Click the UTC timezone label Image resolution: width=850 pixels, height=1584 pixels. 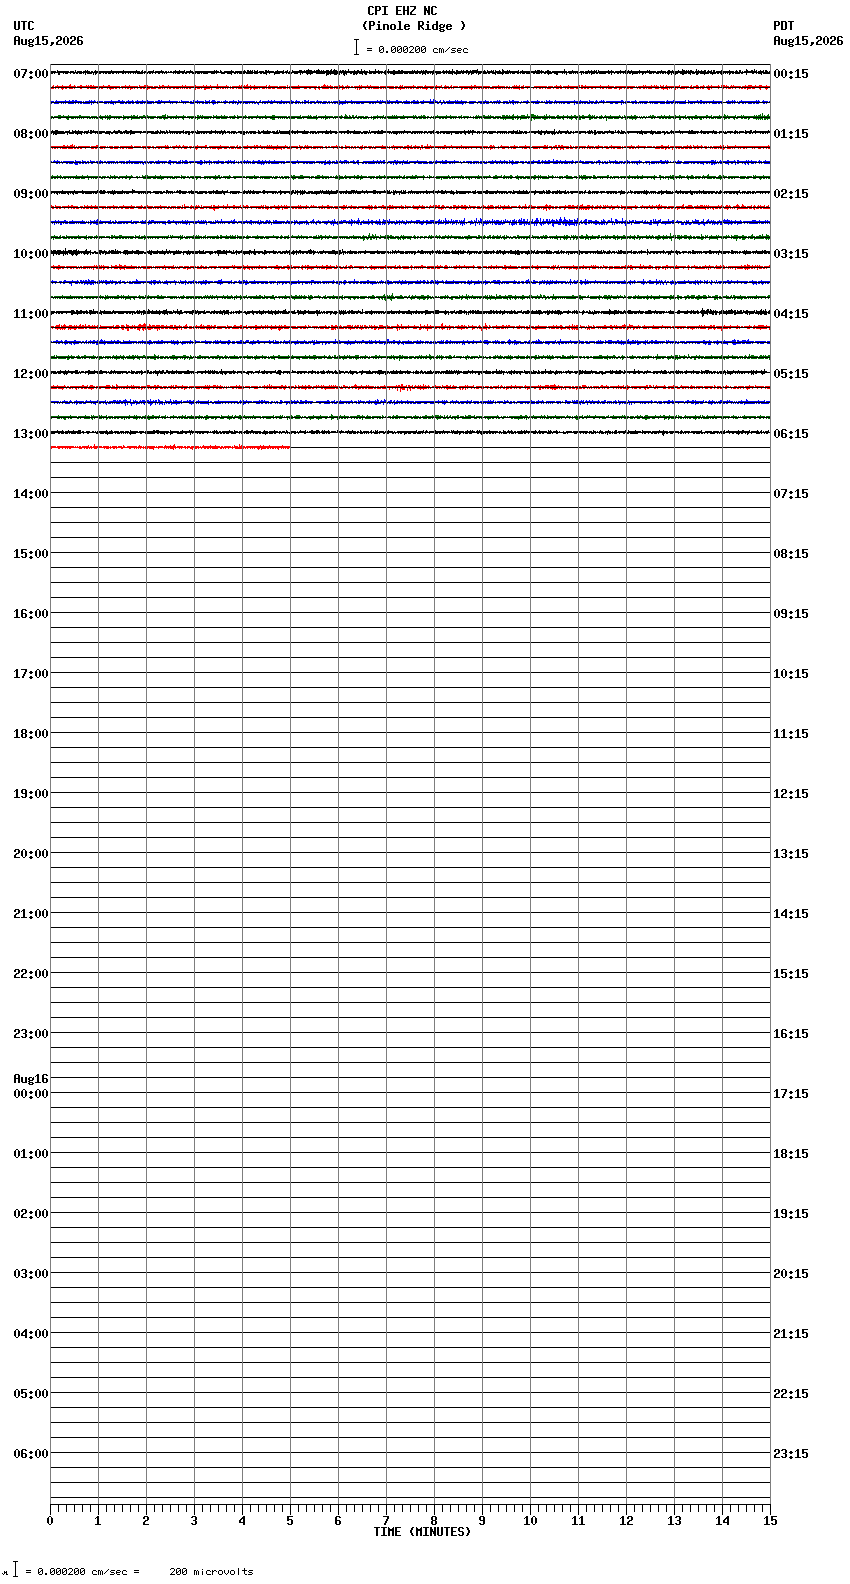coord(24,26)
